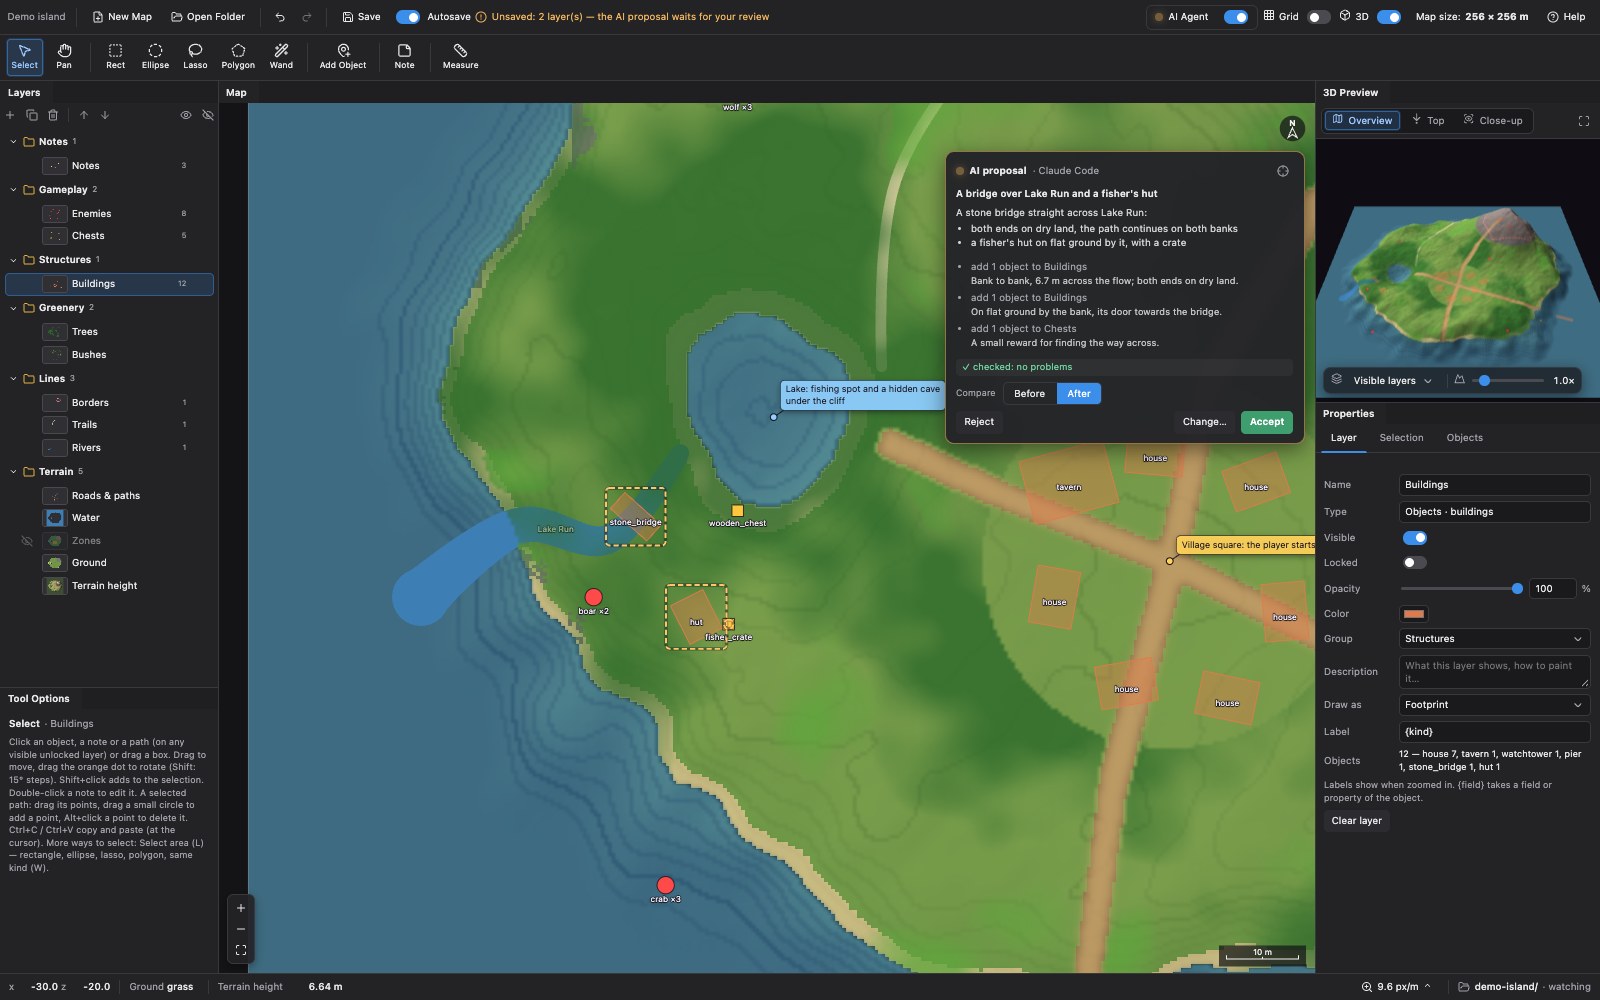
Task: Expand 3D Preview to fullscreen
Action: pyautogui.click(x=1584, y=121)
